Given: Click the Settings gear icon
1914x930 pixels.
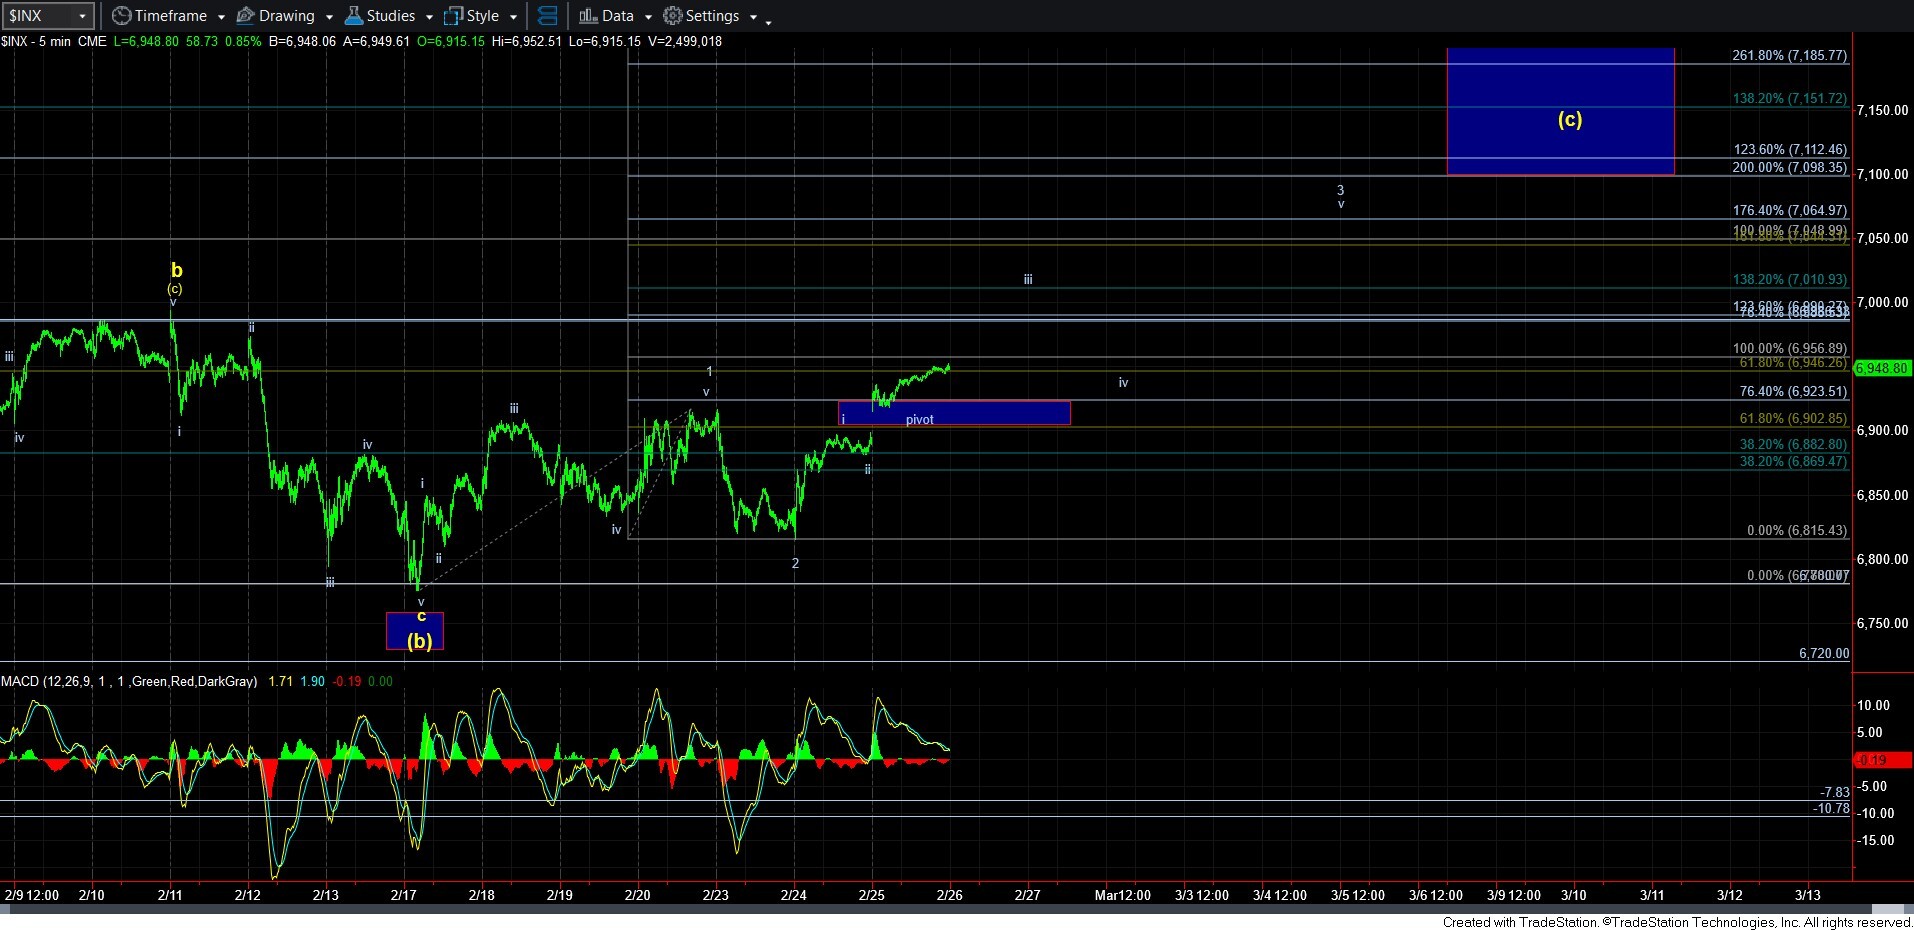Looking at the screenshot, I should [673, 16].
